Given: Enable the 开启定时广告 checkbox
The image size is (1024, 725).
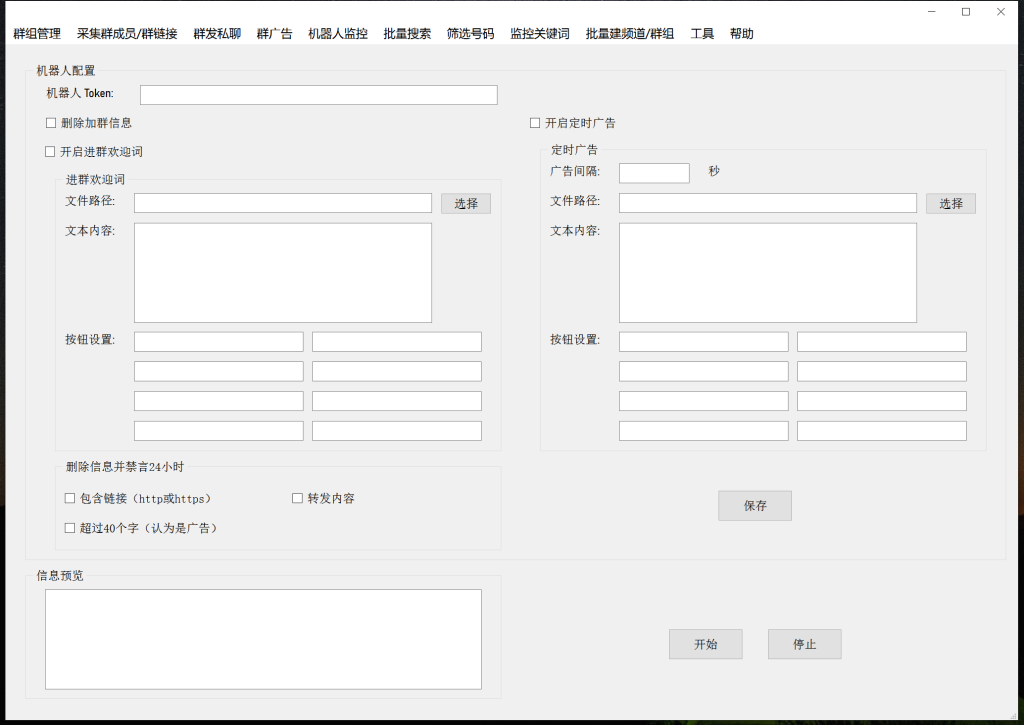Looking at the screenshot, I should [535, 122].
